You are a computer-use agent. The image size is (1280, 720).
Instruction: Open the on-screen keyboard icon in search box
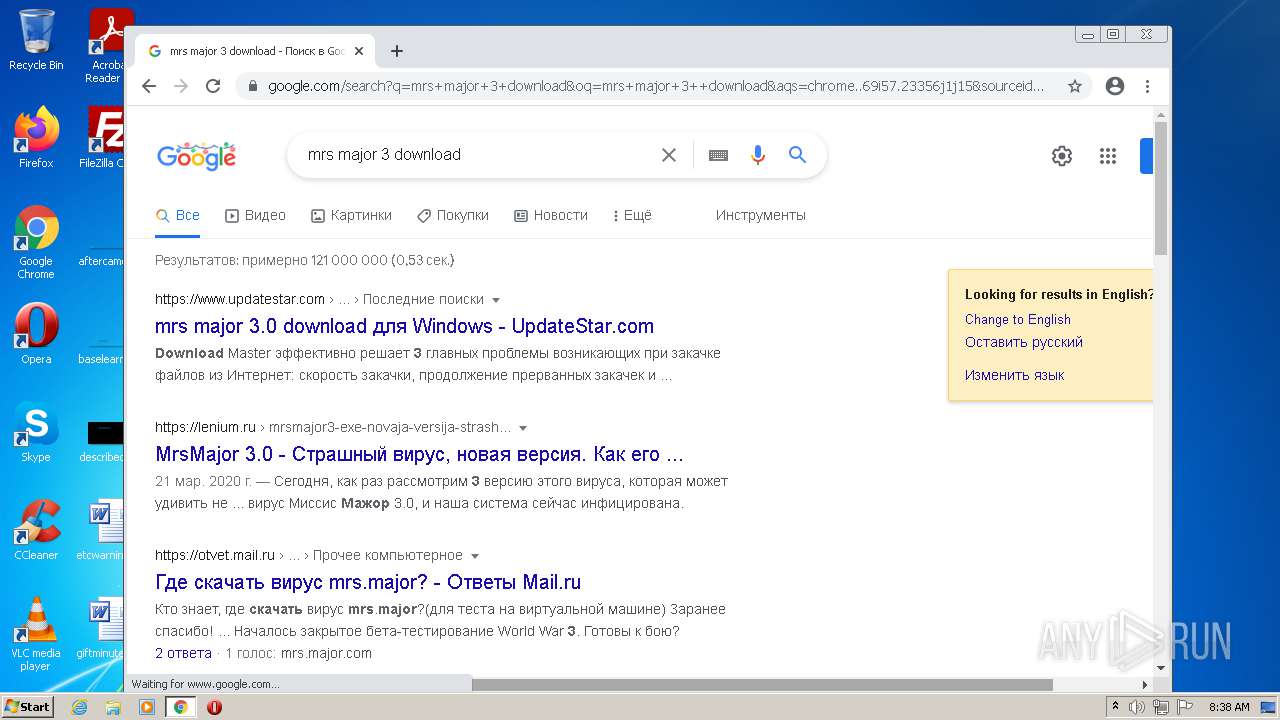point(718,155)
